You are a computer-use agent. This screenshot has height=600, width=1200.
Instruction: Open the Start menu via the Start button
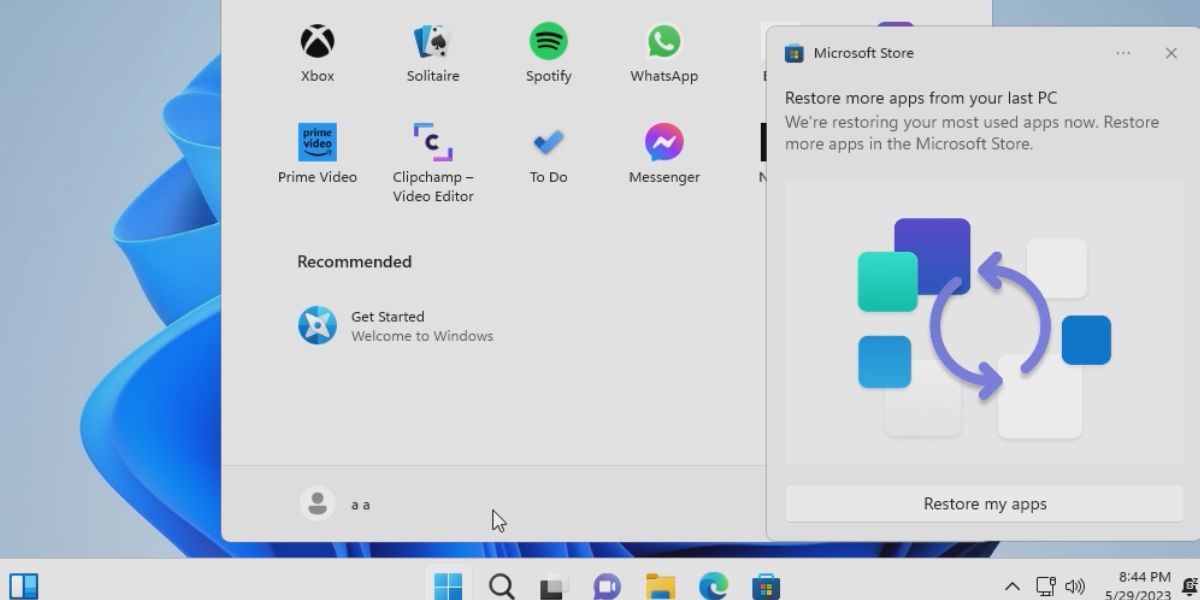pyautogui.click(x=447, y=585)
